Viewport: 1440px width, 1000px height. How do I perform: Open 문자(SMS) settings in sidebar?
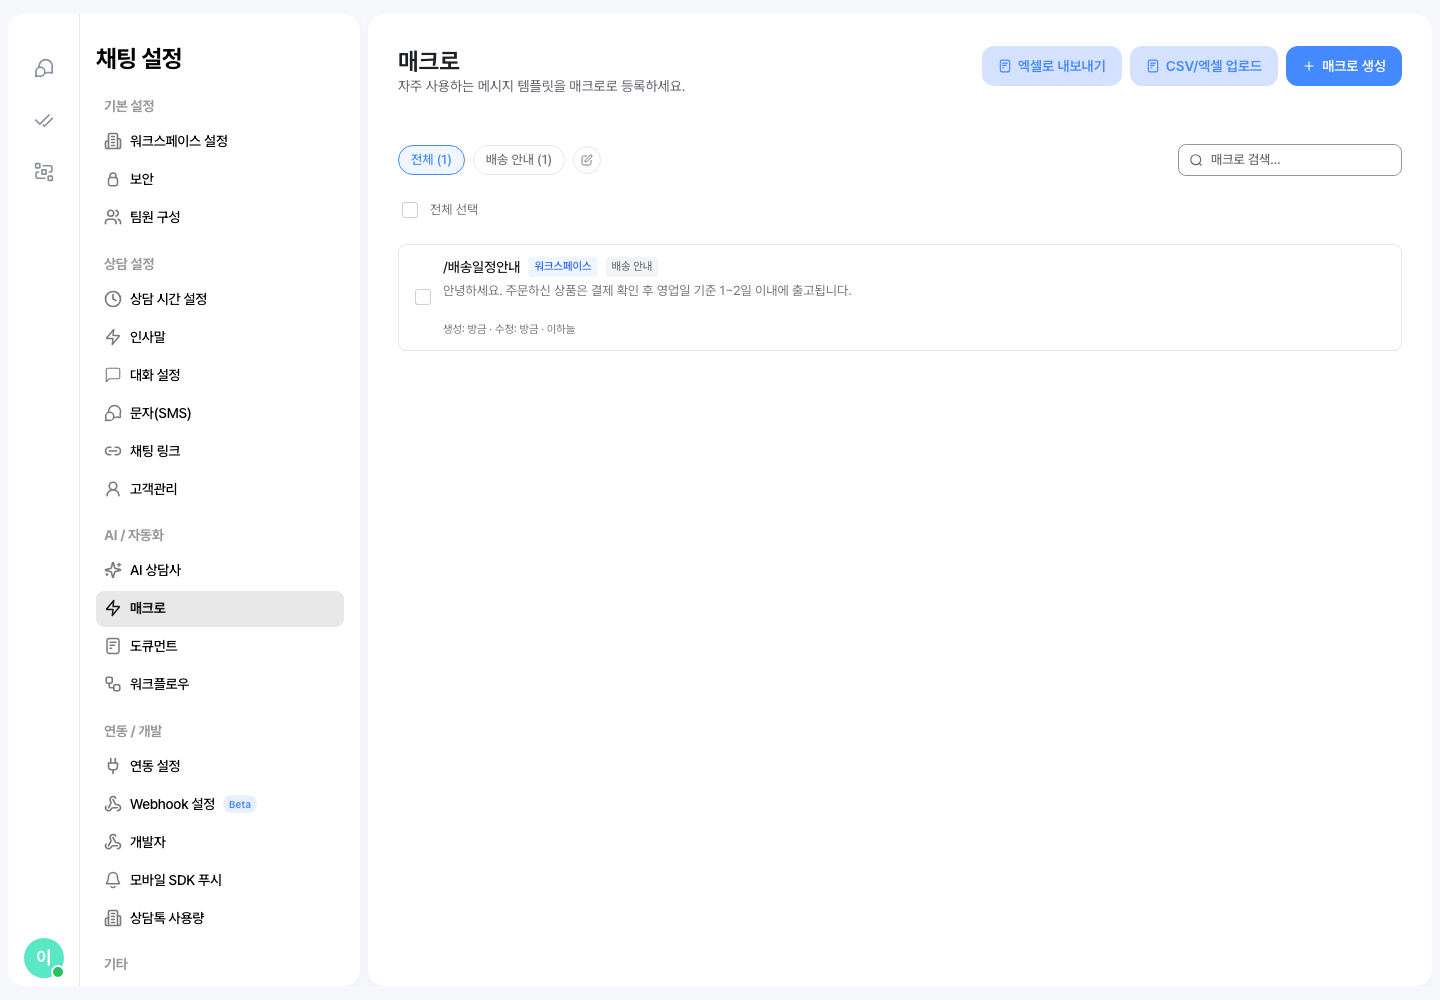(220, 413)
